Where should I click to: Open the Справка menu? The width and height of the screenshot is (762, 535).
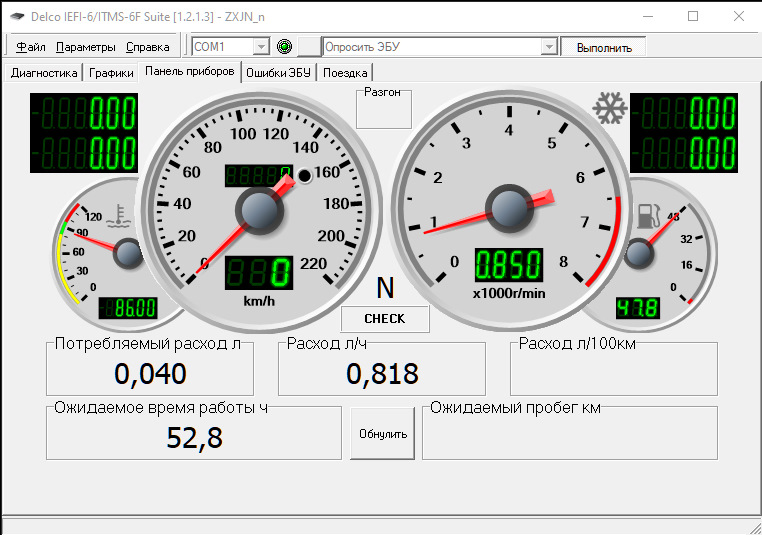(148, 47)
